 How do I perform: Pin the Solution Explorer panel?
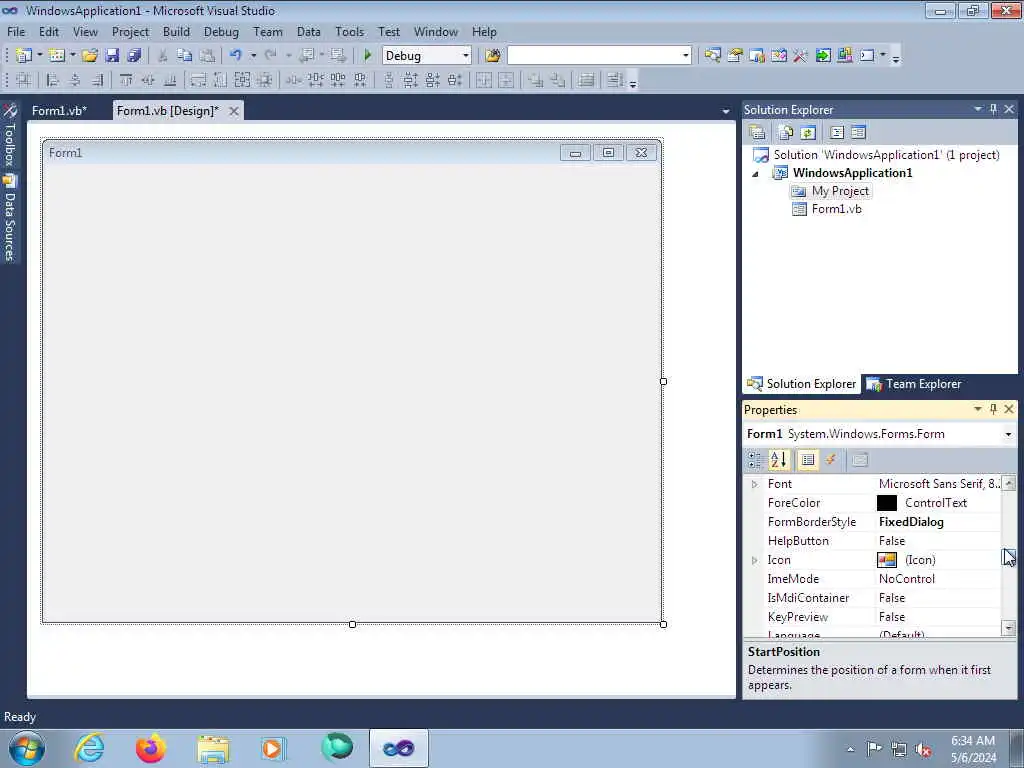tap(993, 109)
